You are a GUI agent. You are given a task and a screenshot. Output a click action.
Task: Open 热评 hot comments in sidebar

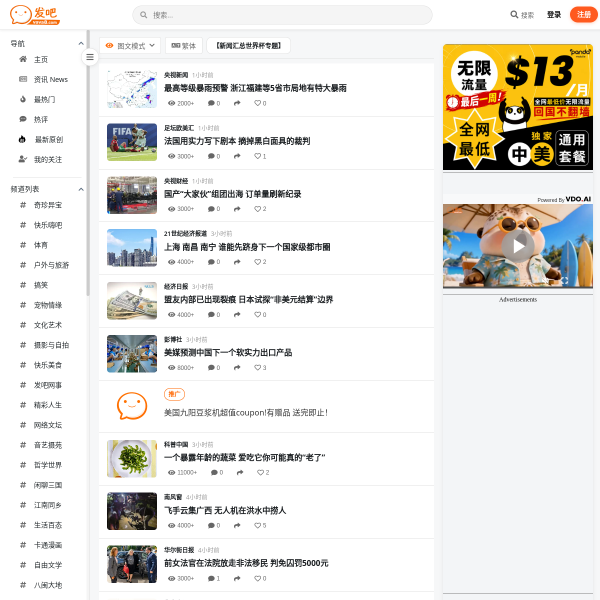[x=41, y=119]
